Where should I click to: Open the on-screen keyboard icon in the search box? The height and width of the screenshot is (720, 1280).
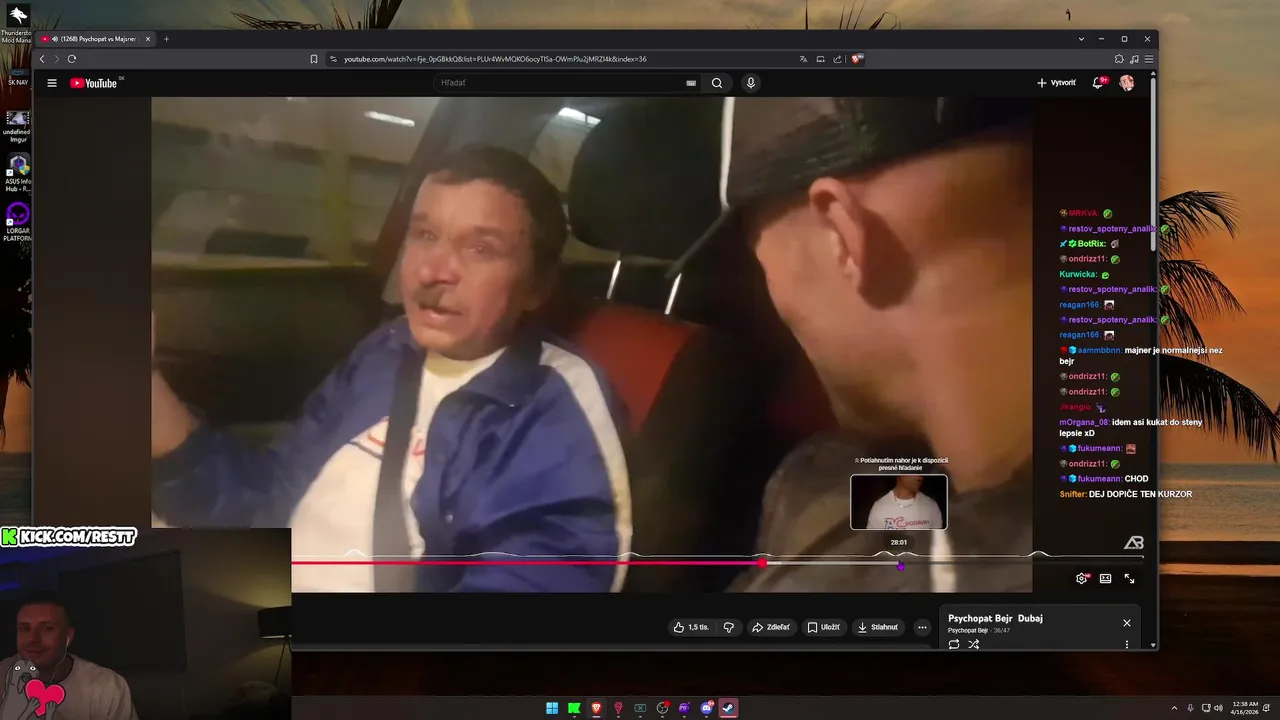691,83
